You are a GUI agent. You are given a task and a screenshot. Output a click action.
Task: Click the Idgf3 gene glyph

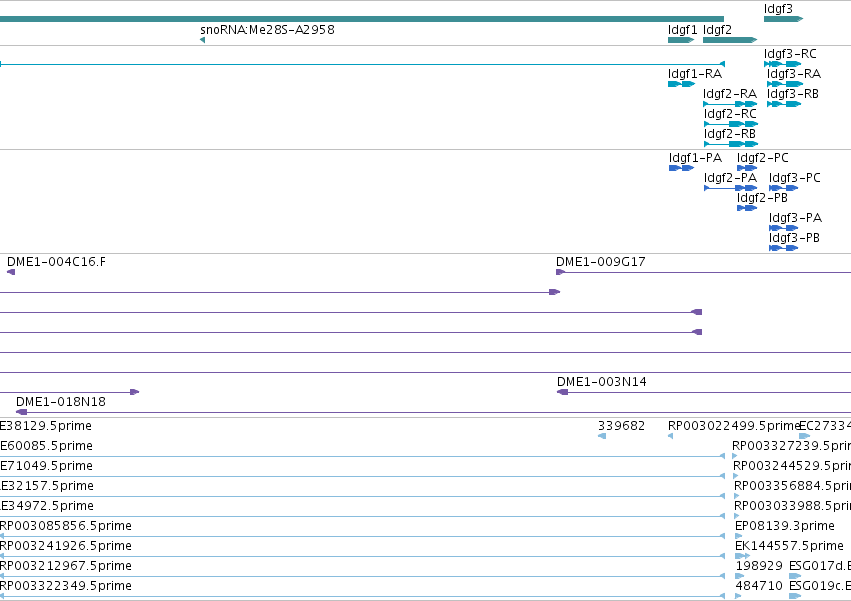pos(783,19)
